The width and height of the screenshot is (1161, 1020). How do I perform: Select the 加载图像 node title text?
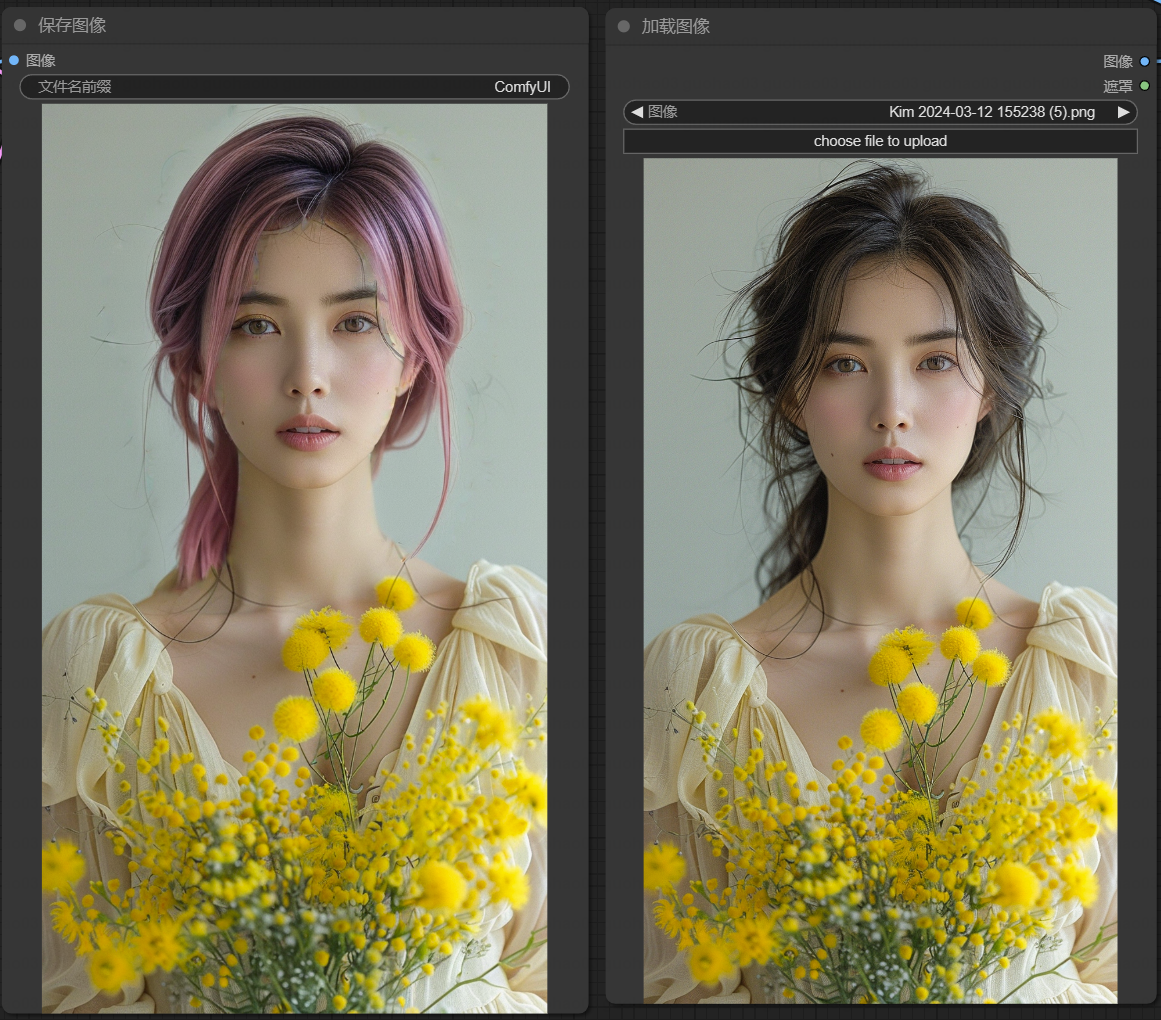tap(676, 26)
